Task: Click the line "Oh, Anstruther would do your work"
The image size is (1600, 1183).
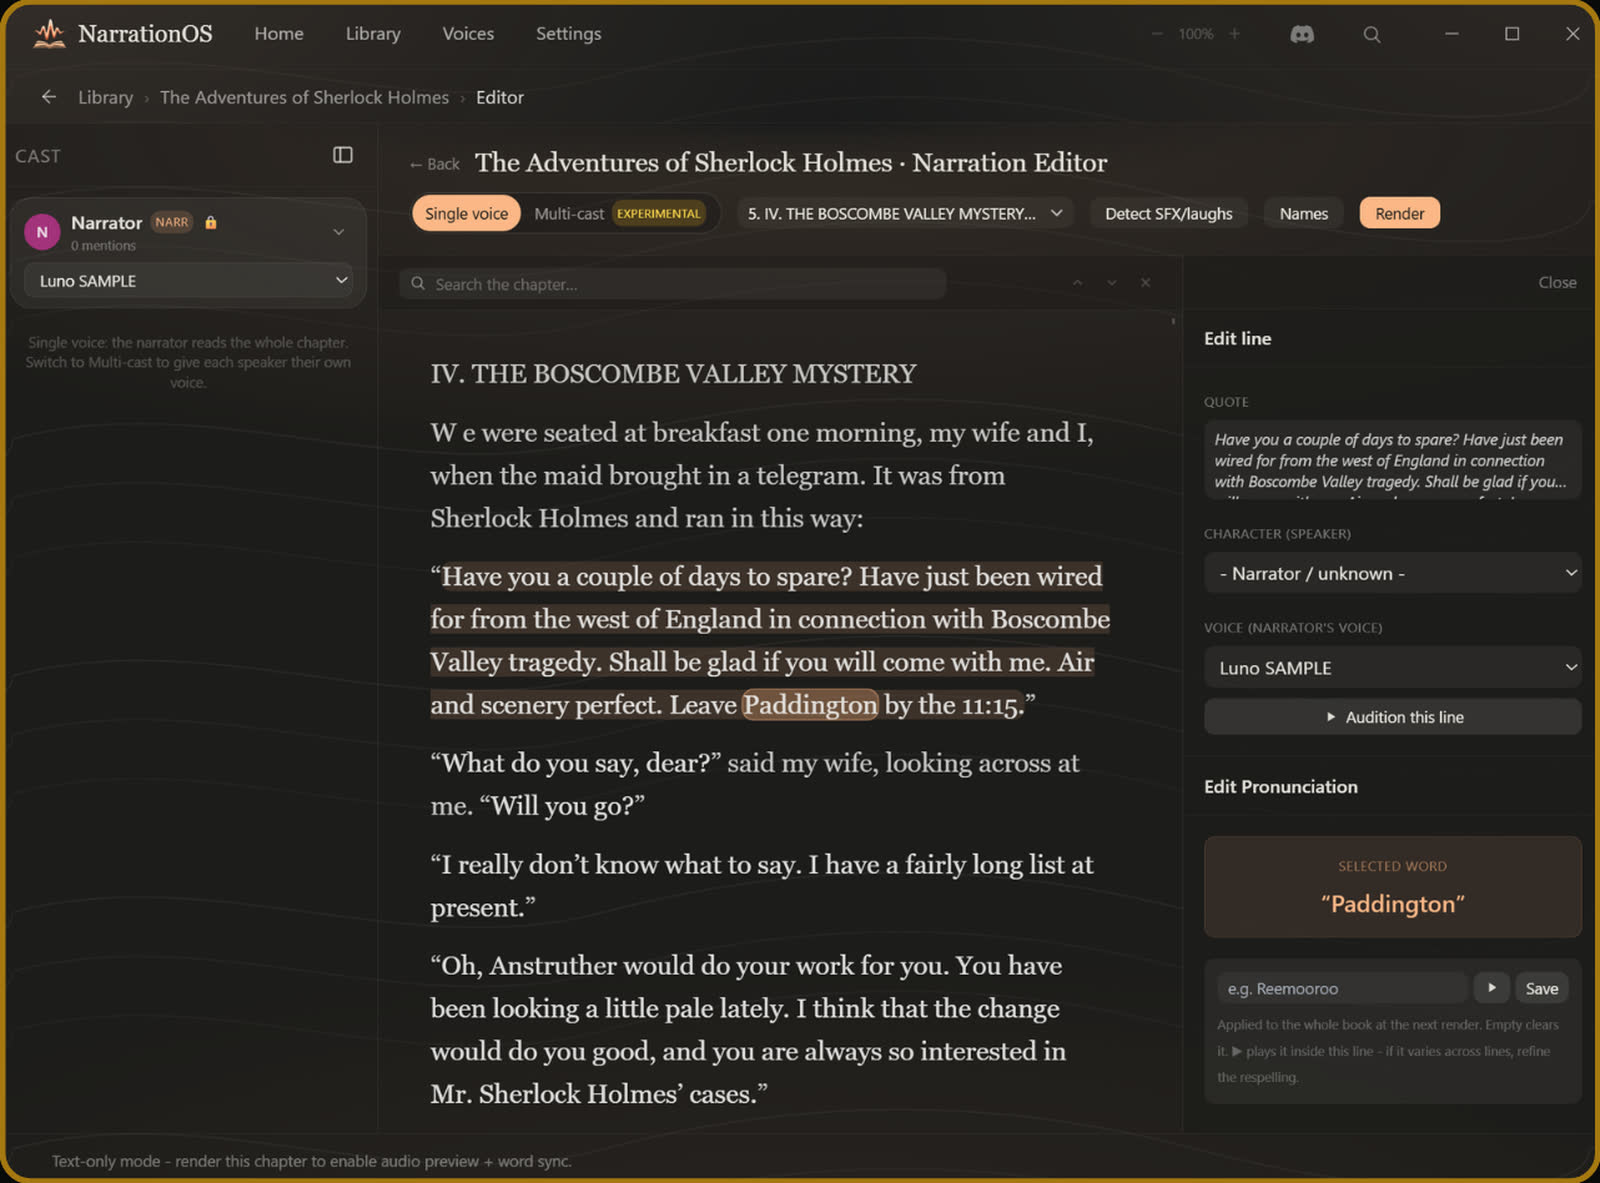Action: tap(748, 1030)
